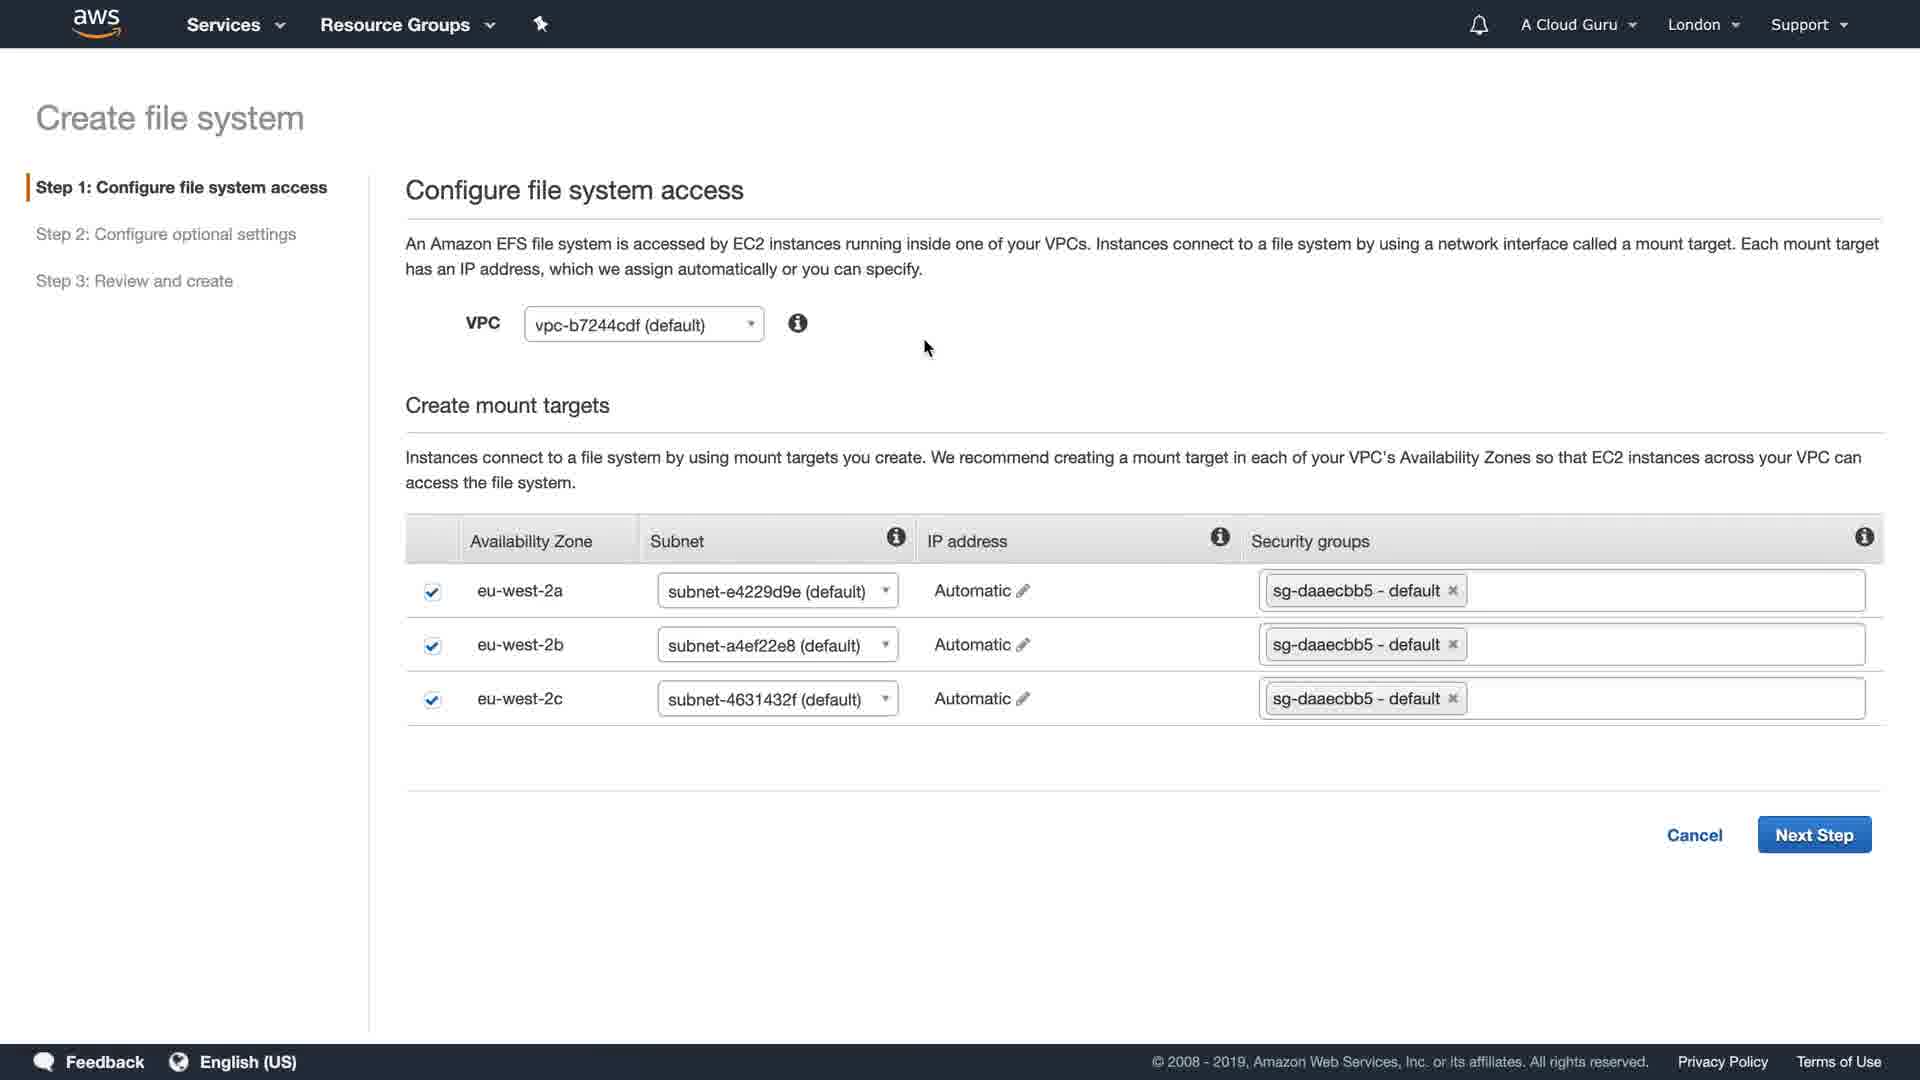Click the info icon beside VPC dropdown

click(797, 323)
